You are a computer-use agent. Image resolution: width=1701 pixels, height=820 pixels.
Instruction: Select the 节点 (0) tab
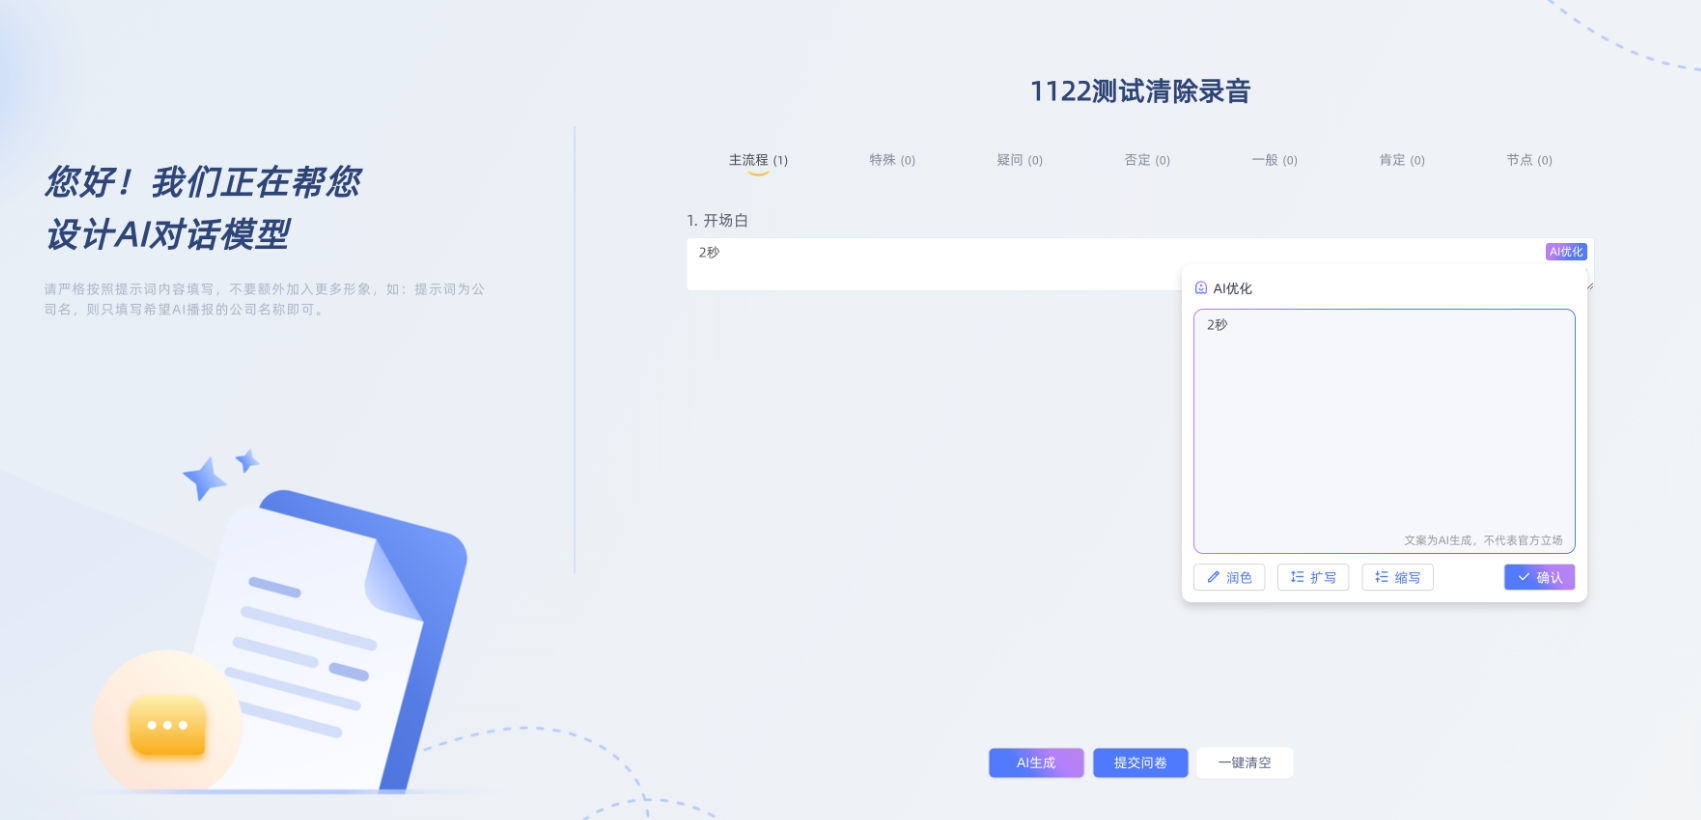1529,160
